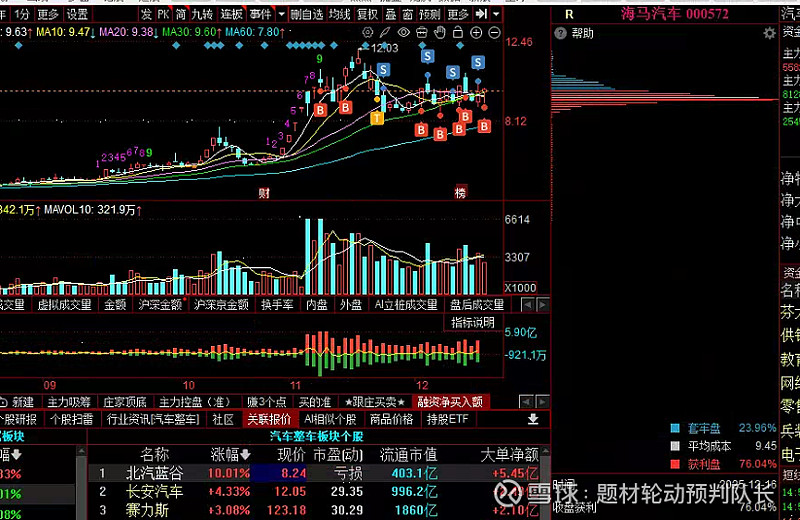Select the pen drawing tool icon
Image resolution: width=800 pixels, height=520 pixels.
point(385,33)
